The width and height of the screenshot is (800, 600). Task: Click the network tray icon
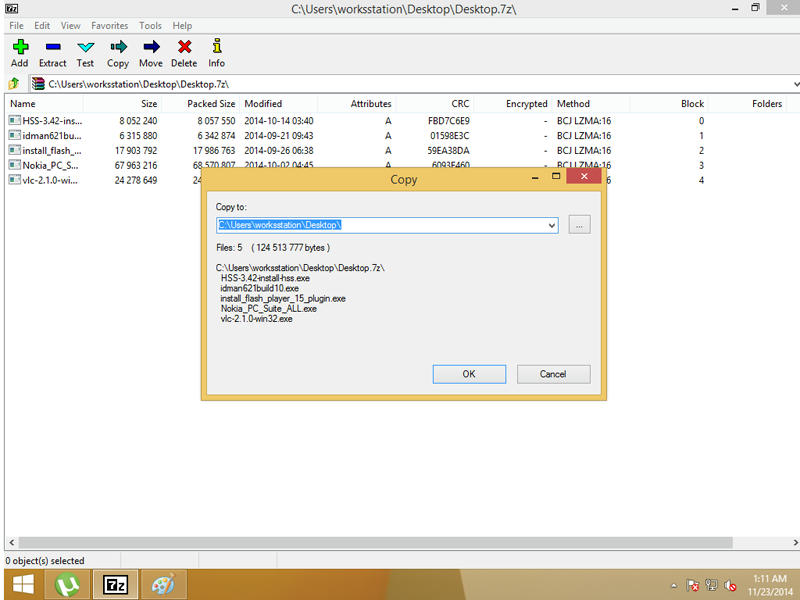[x=712, y=585]
